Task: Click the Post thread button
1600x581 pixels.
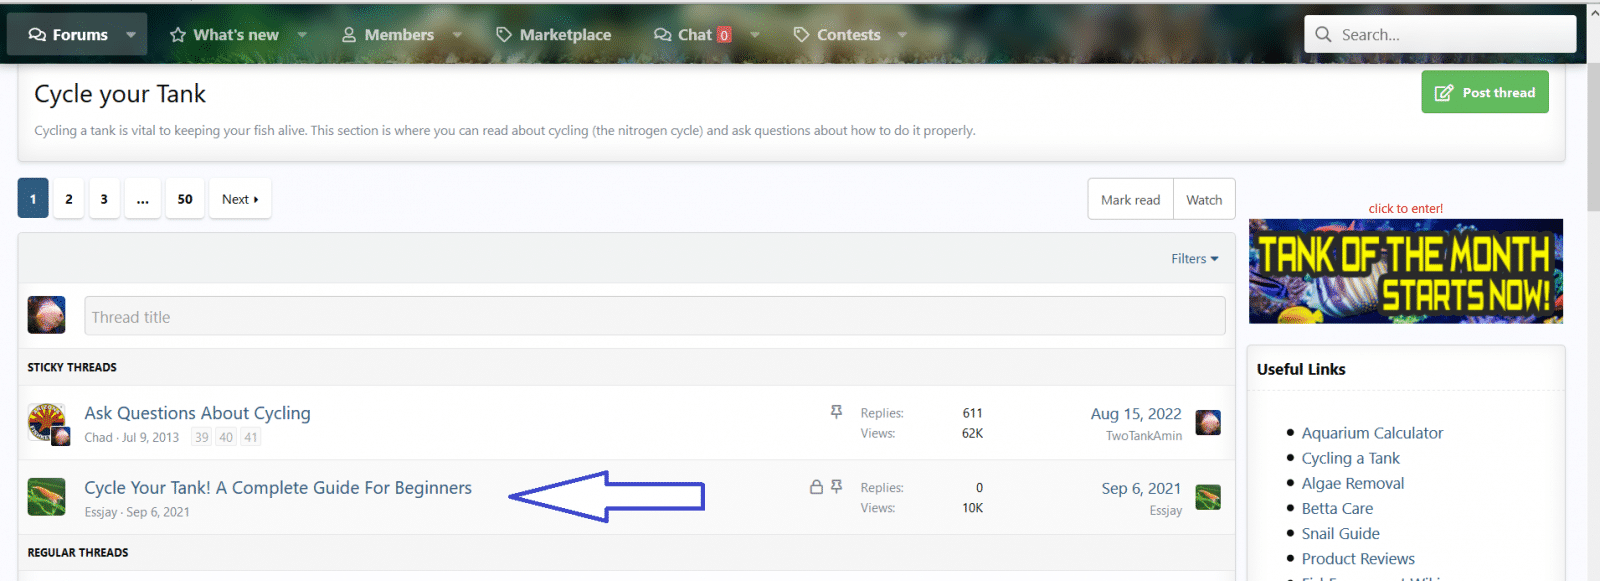Action: [x=1484, y=92]
